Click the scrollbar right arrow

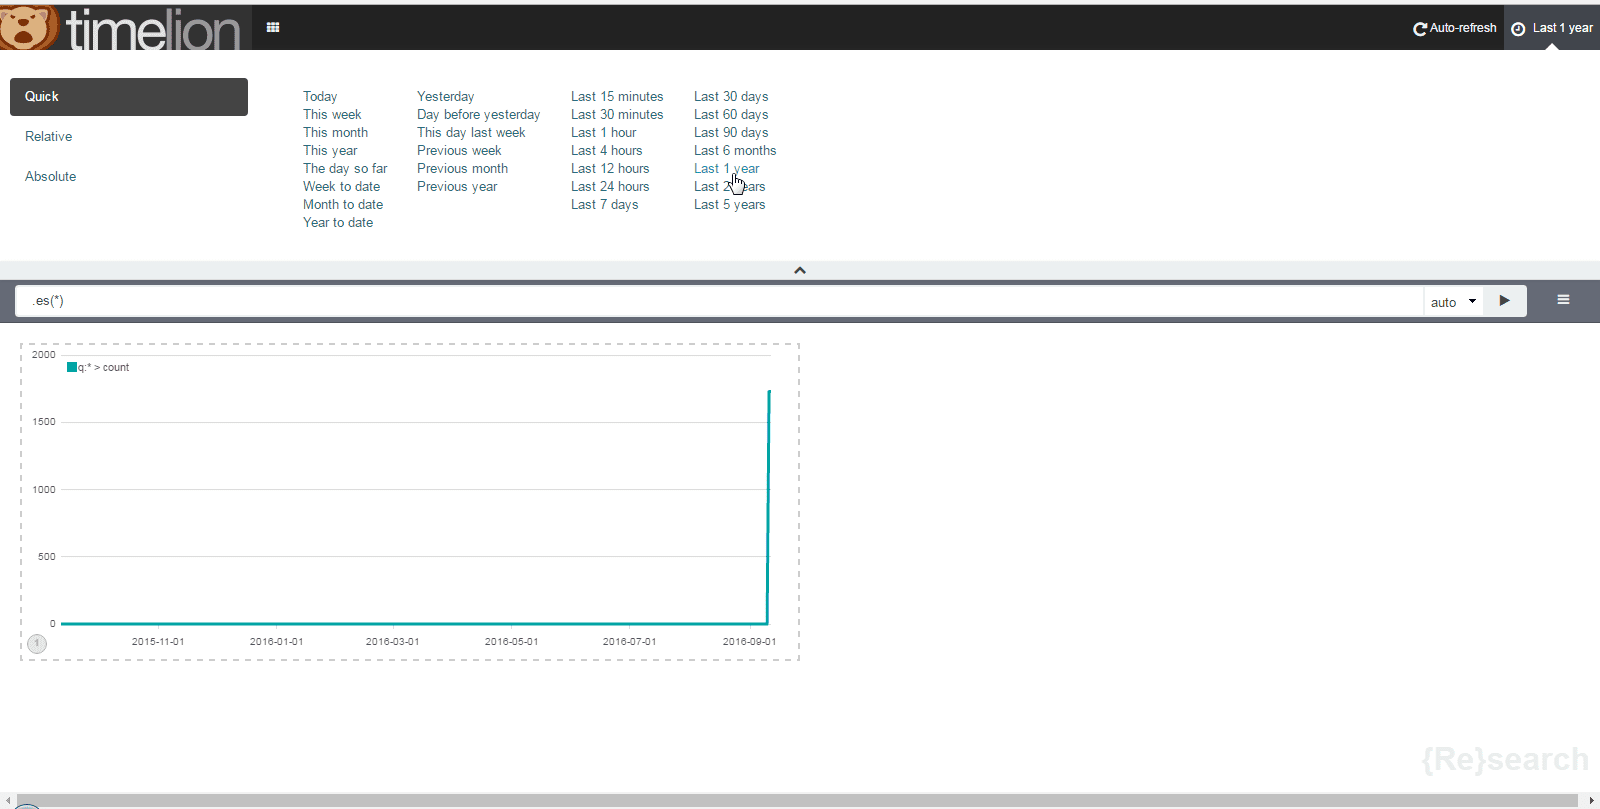[x=1592, y=800]
